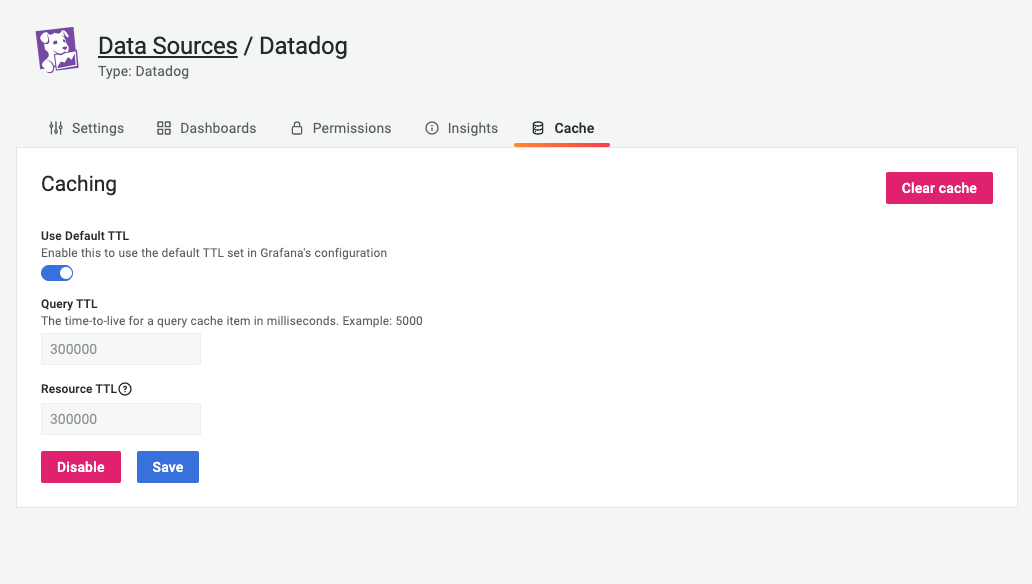Click the Query TTL input field
This screenshot has width=1032, height=584.
pyautogui.click(x=121, y=349)
